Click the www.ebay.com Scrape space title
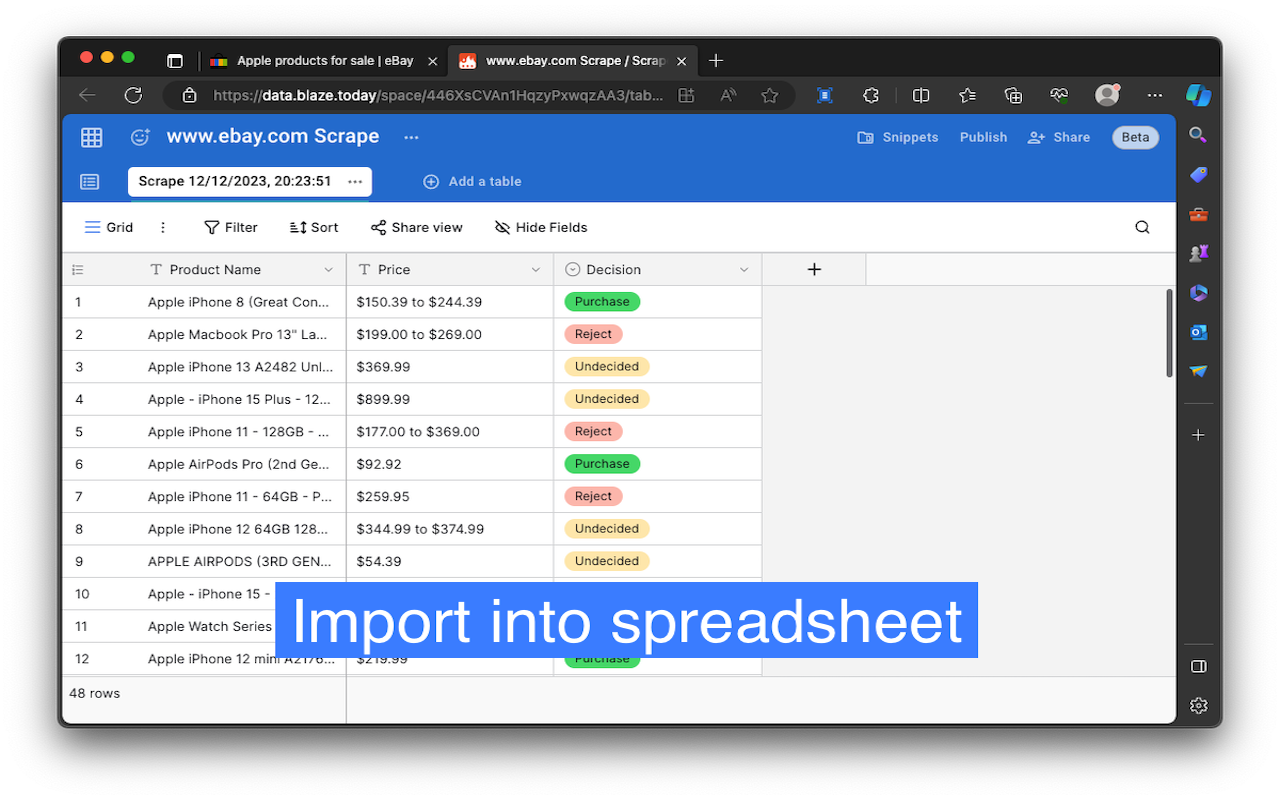The image size is (1280, 800). click(x=273, y=136)
